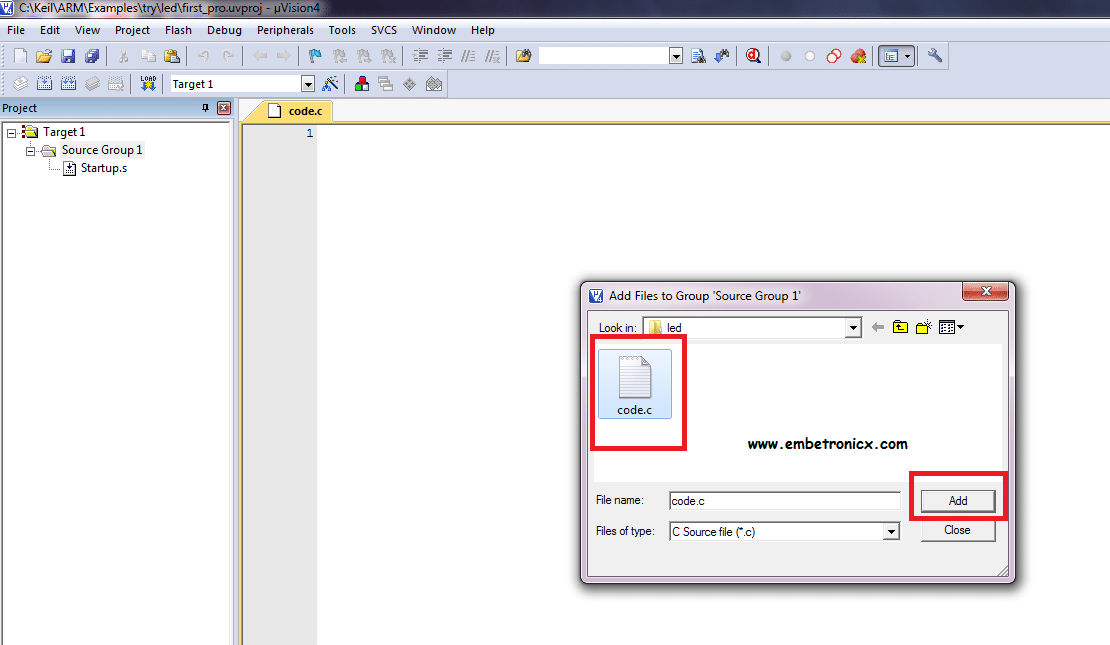Viewport: 1110px width, 645px height.
Task: Open the View Menu icon in dialog
Action: pos(951,327)
